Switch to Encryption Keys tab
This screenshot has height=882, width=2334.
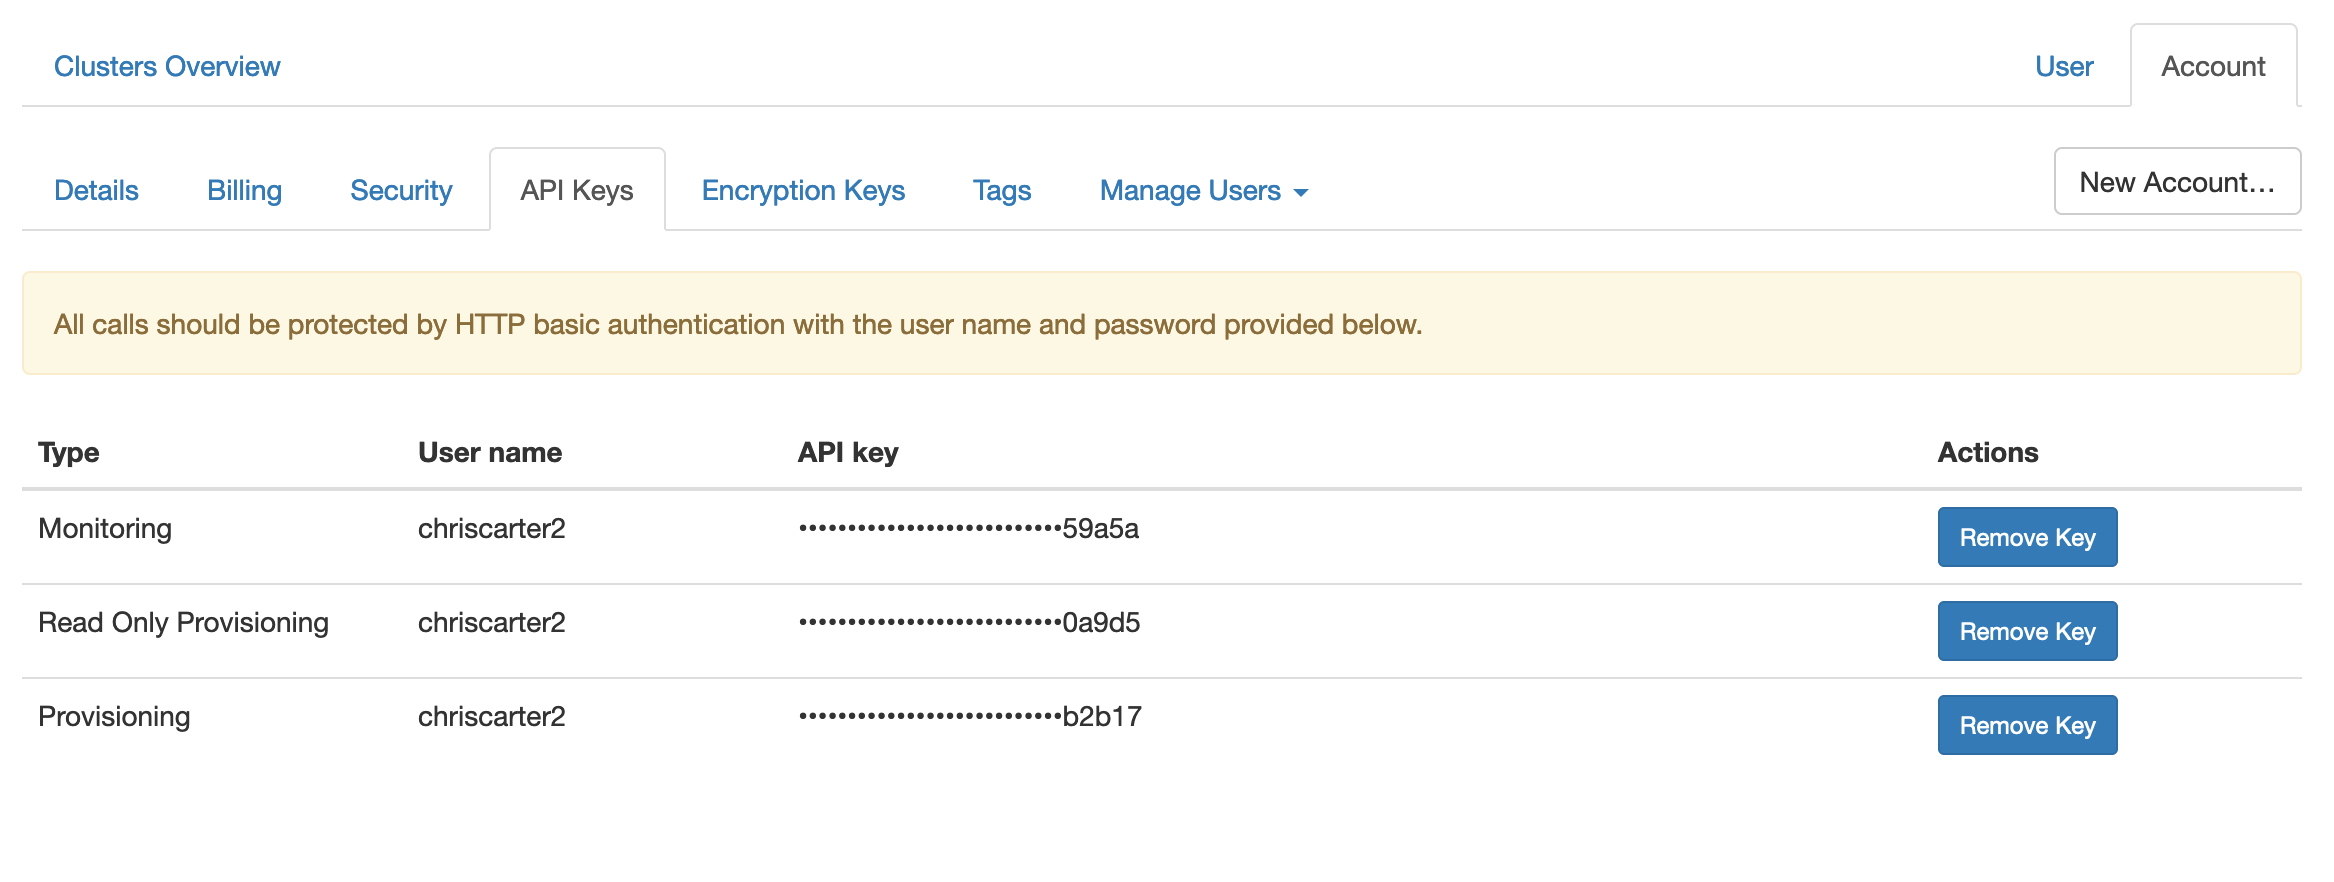(803, 190)
